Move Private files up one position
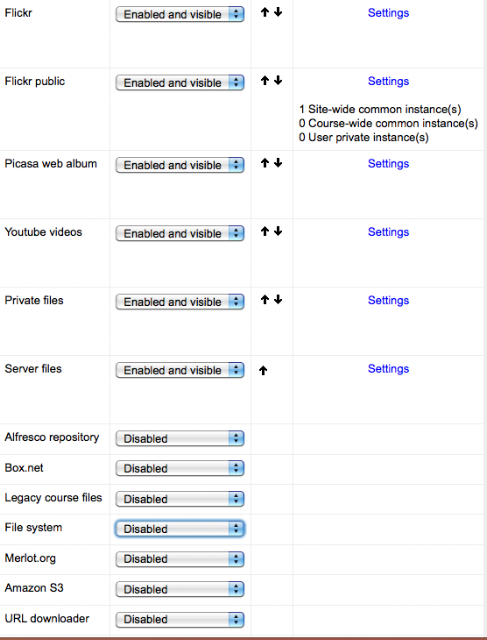 tap(265, 300)
